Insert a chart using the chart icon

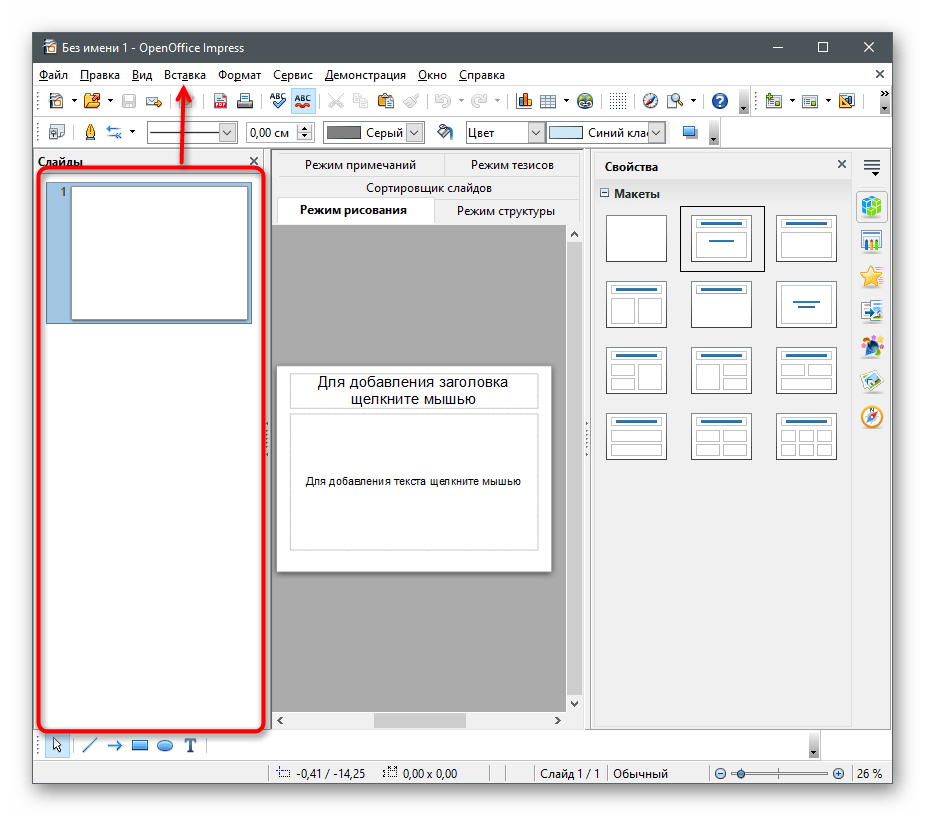click(x=524, y=101)
